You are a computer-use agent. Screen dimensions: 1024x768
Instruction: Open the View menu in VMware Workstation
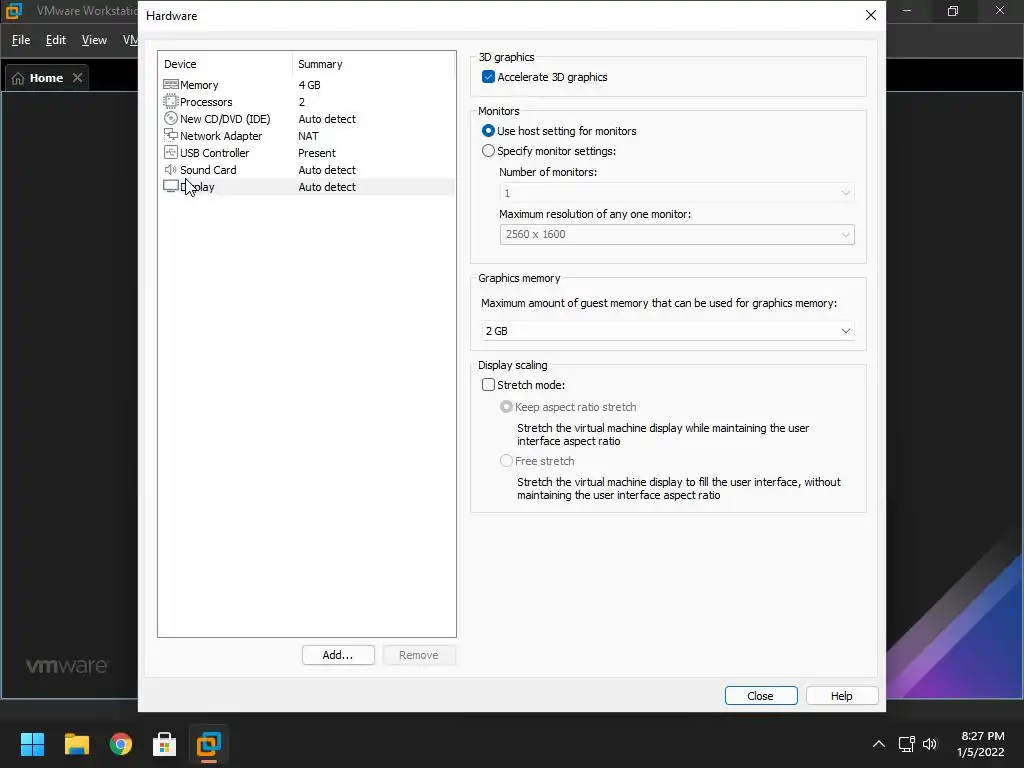point(94,40)
